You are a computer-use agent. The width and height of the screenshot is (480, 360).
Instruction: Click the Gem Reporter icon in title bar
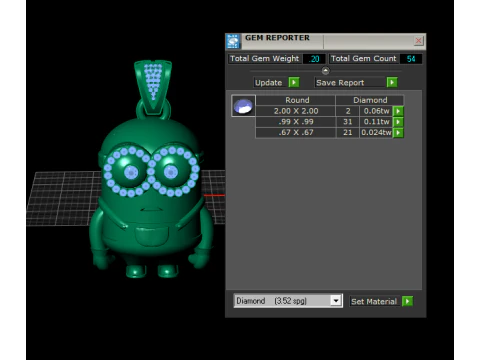pyautogui.click(x=233, y=41)
